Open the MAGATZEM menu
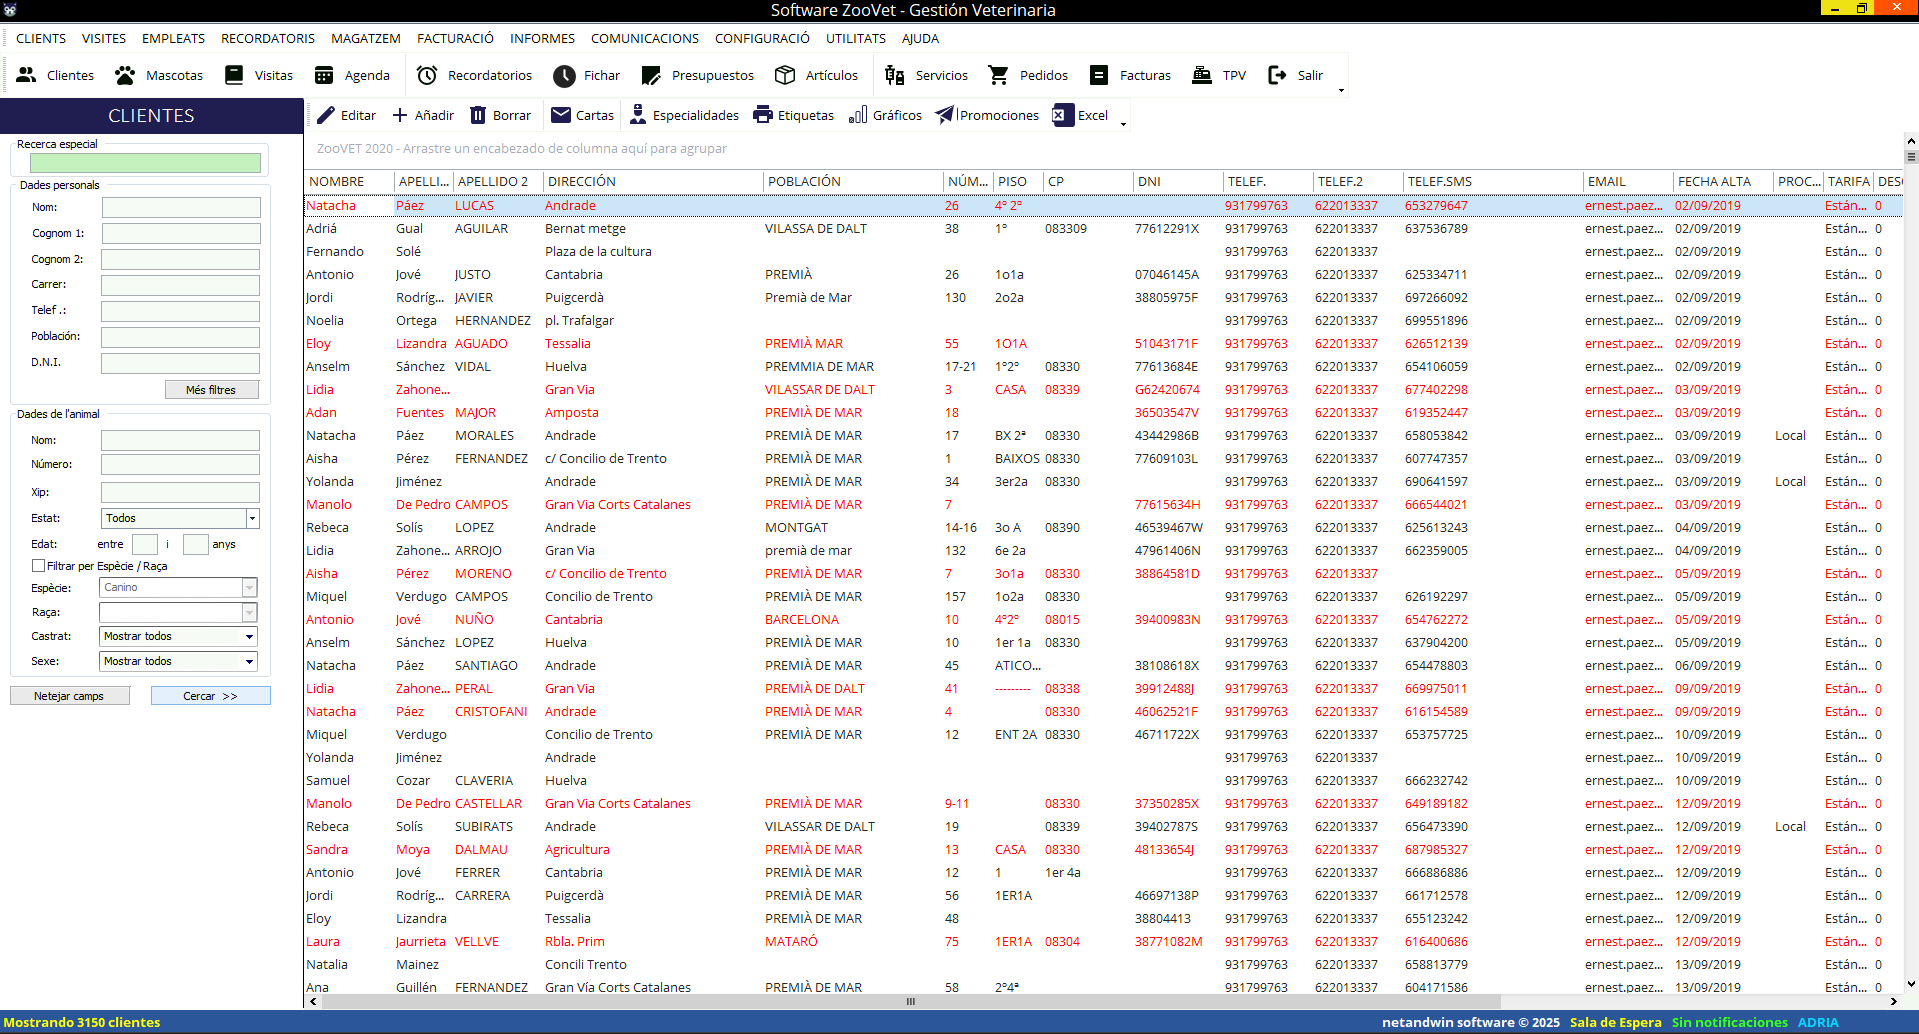 (x=366, y=38)
